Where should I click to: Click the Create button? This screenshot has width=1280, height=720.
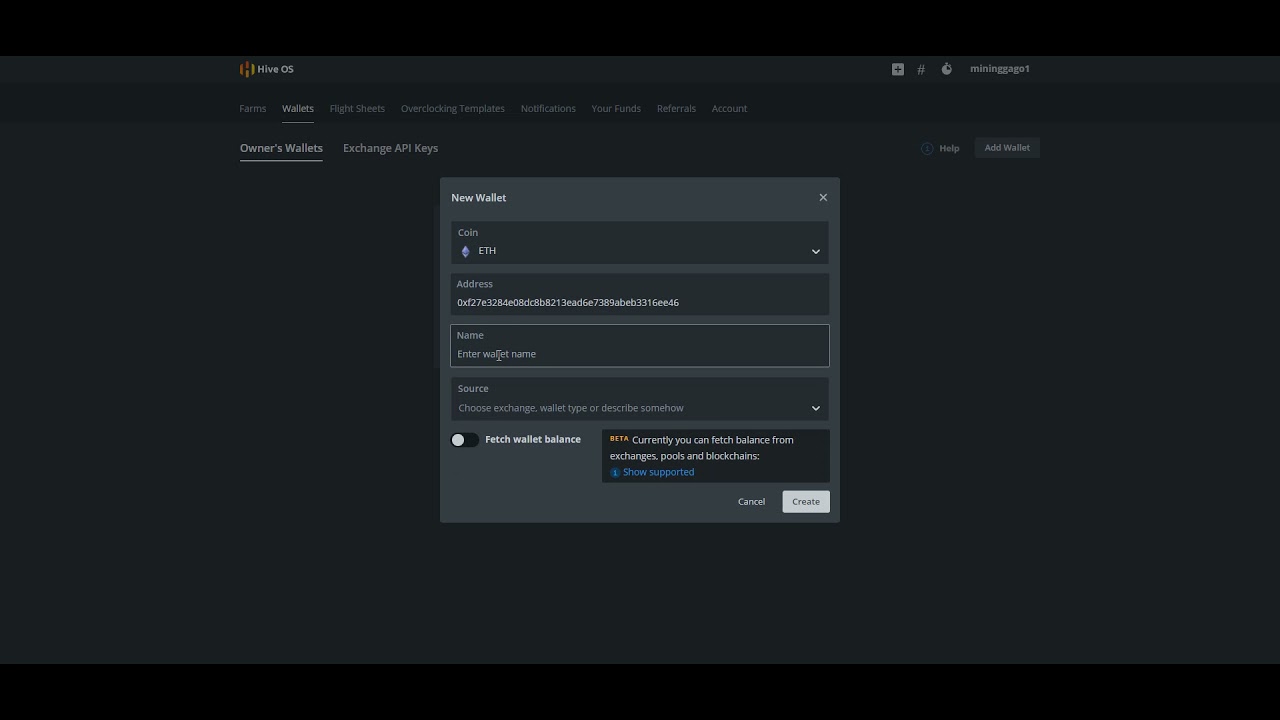click(x=806, y=502)
